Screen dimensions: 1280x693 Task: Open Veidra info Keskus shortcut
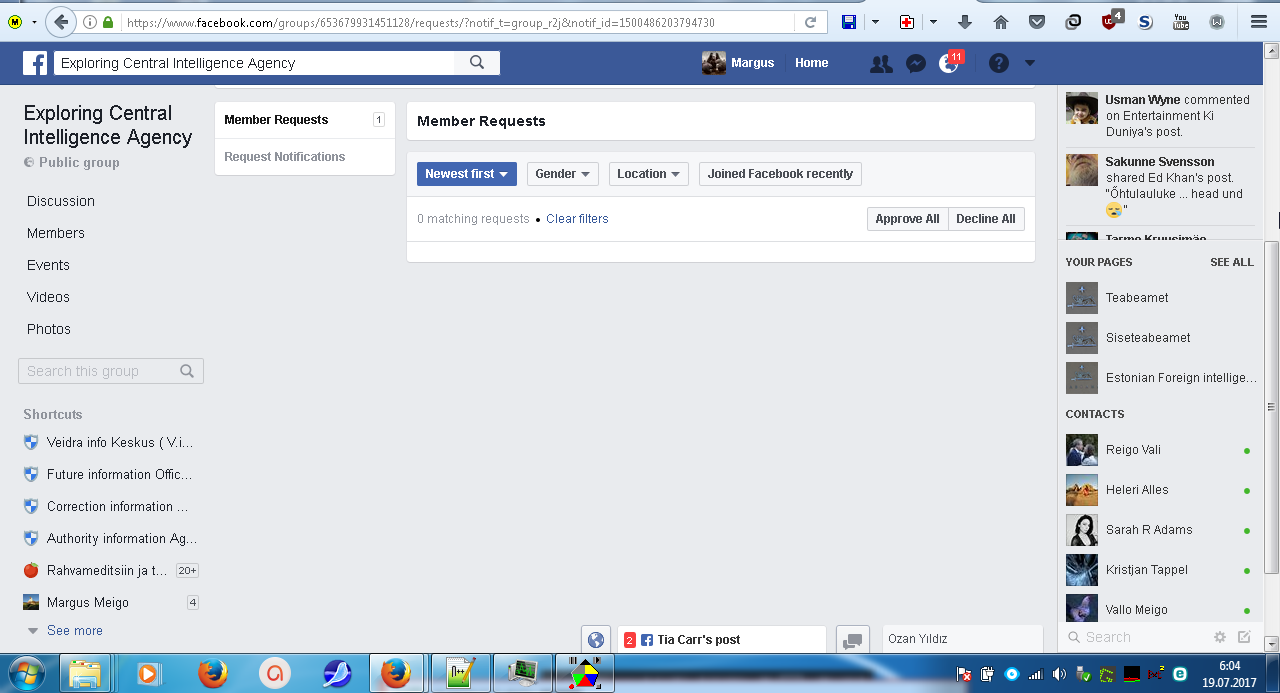[x=109, y=442]
